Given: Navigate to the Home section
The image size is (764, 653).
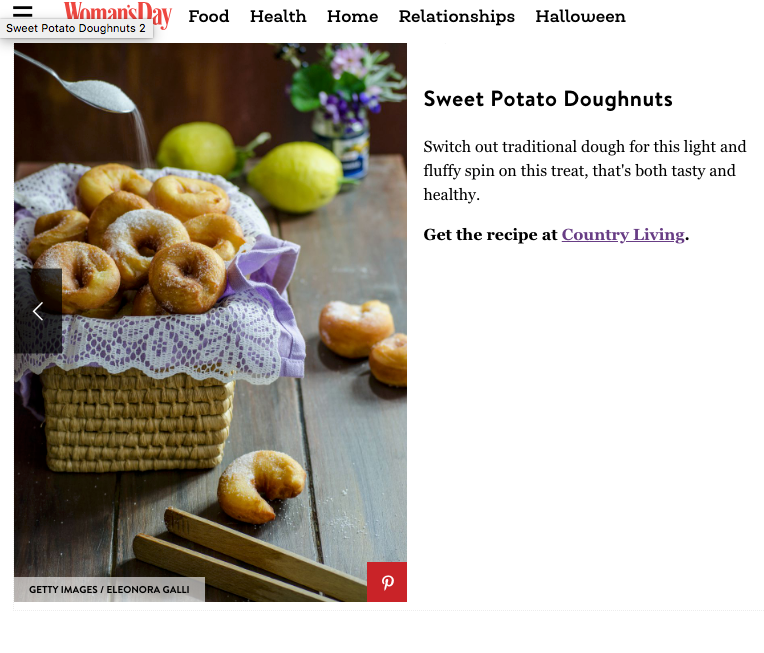Looking at the screenshot, I should click(x=352, y=16).
